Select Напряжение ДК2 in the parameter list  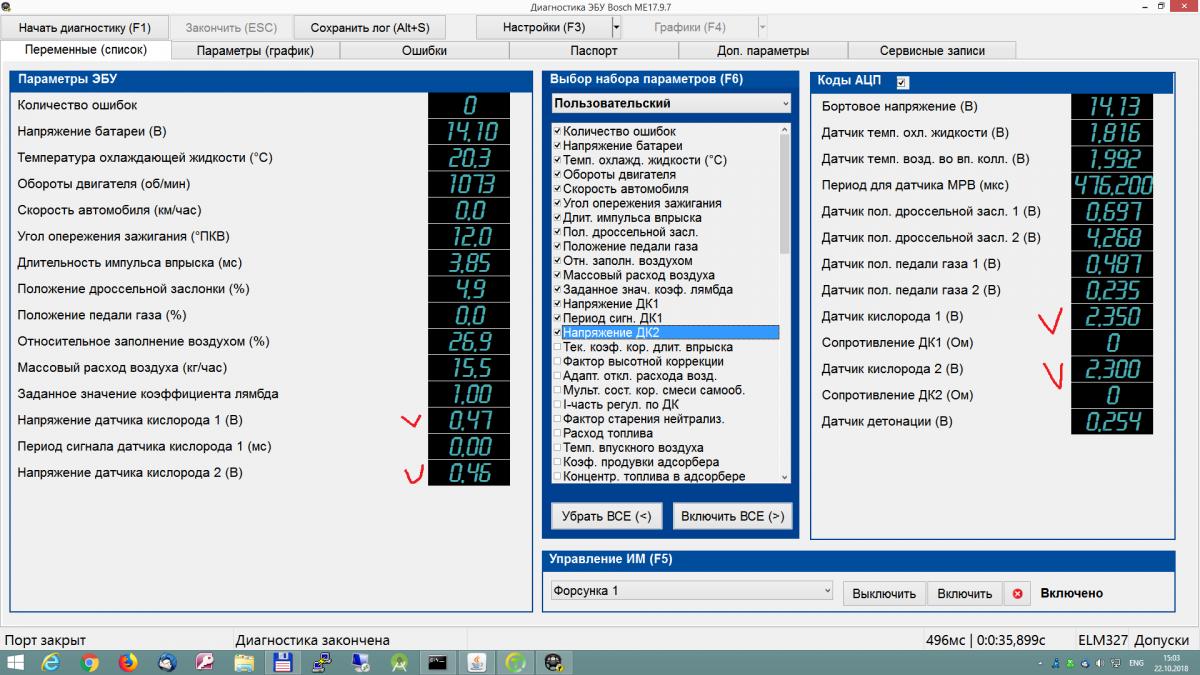tap(611, 333)
